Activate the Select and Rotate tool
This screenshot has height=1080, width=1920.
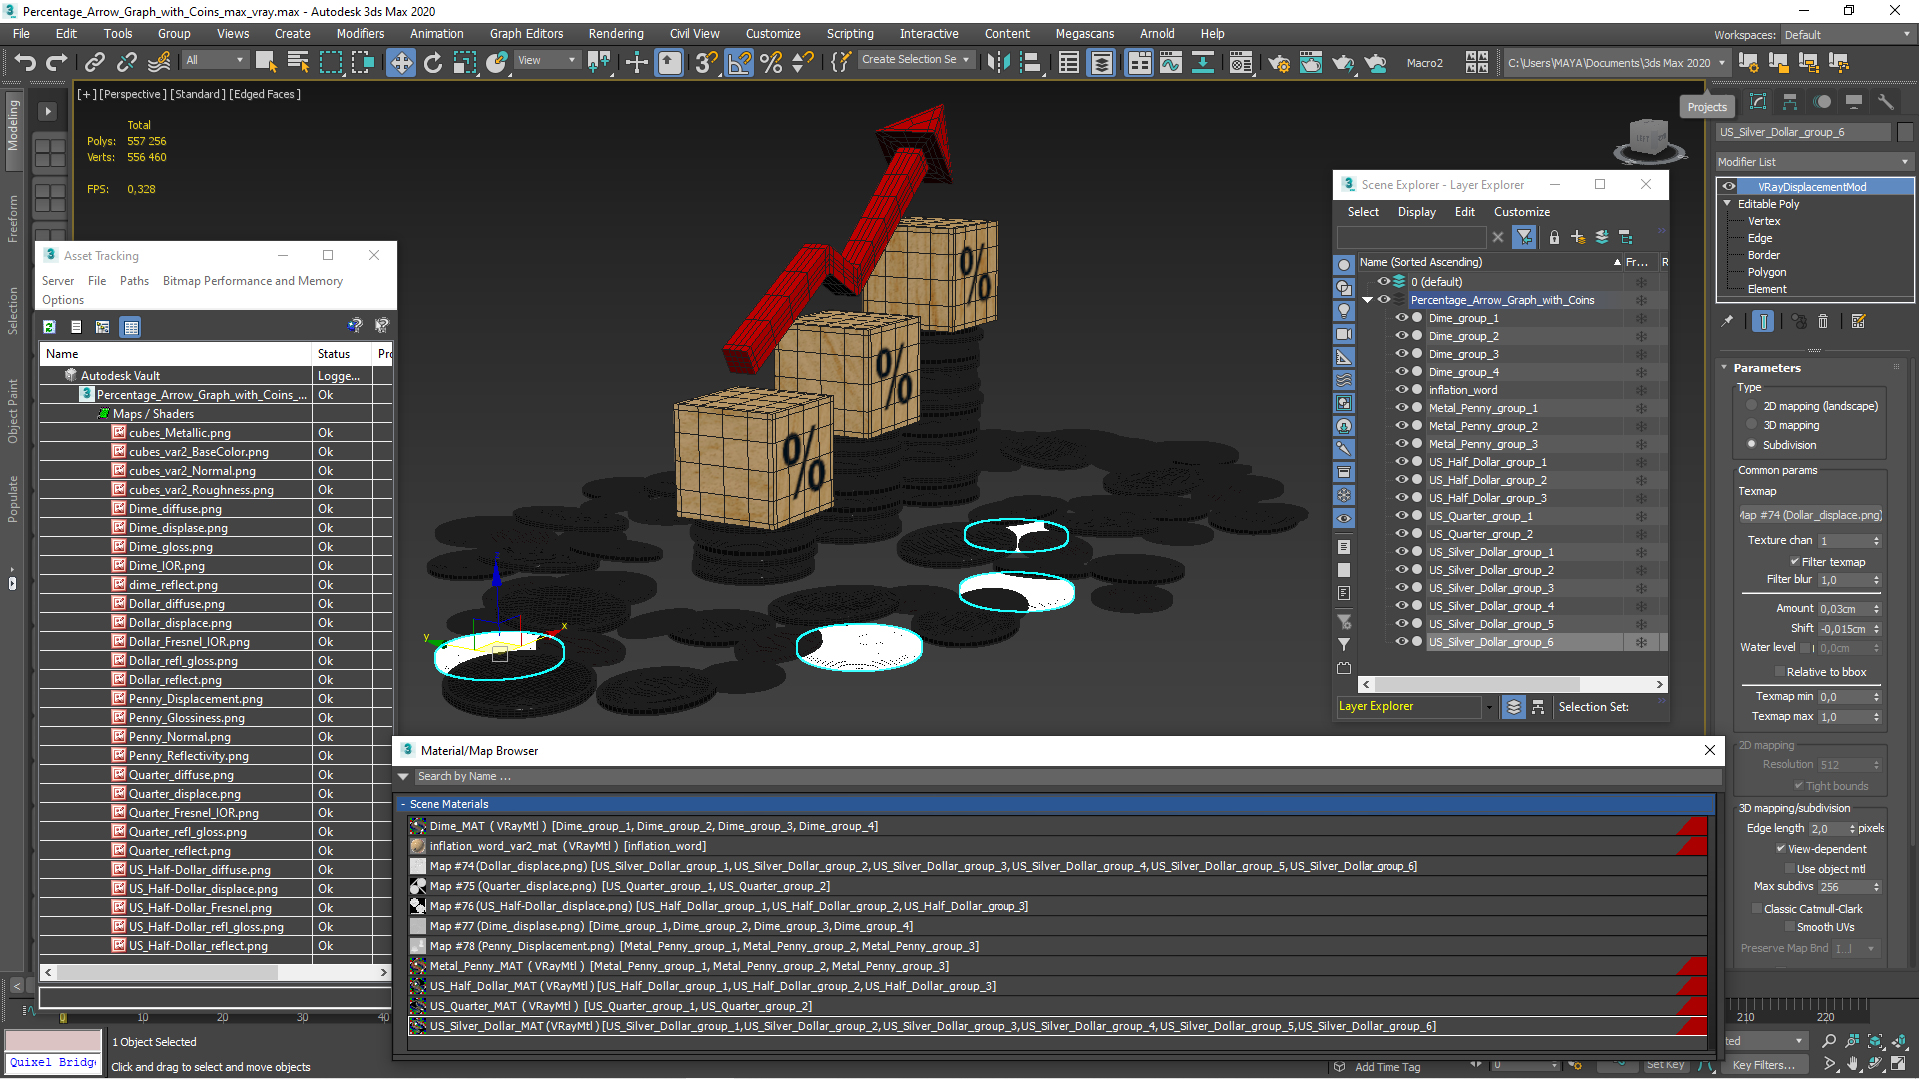432,63
